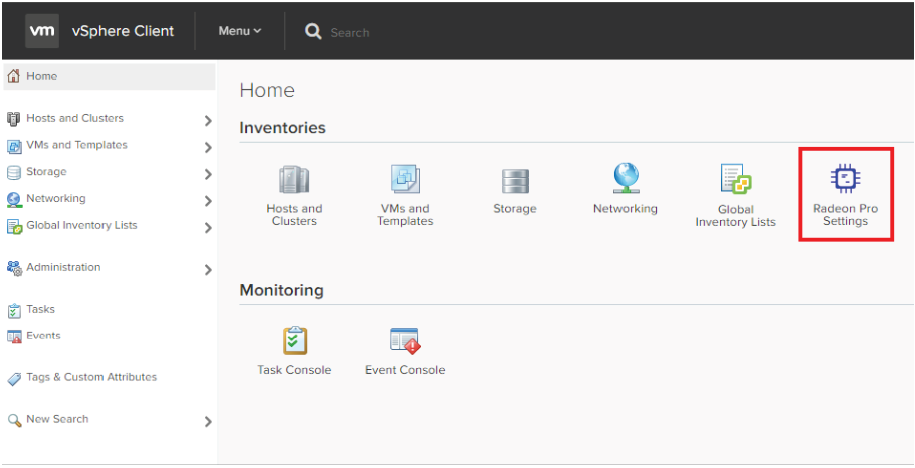Viewport: 915px width, 468px height.
Task: Open the Menu dropdown in header
Action: (x=240, y=31)
